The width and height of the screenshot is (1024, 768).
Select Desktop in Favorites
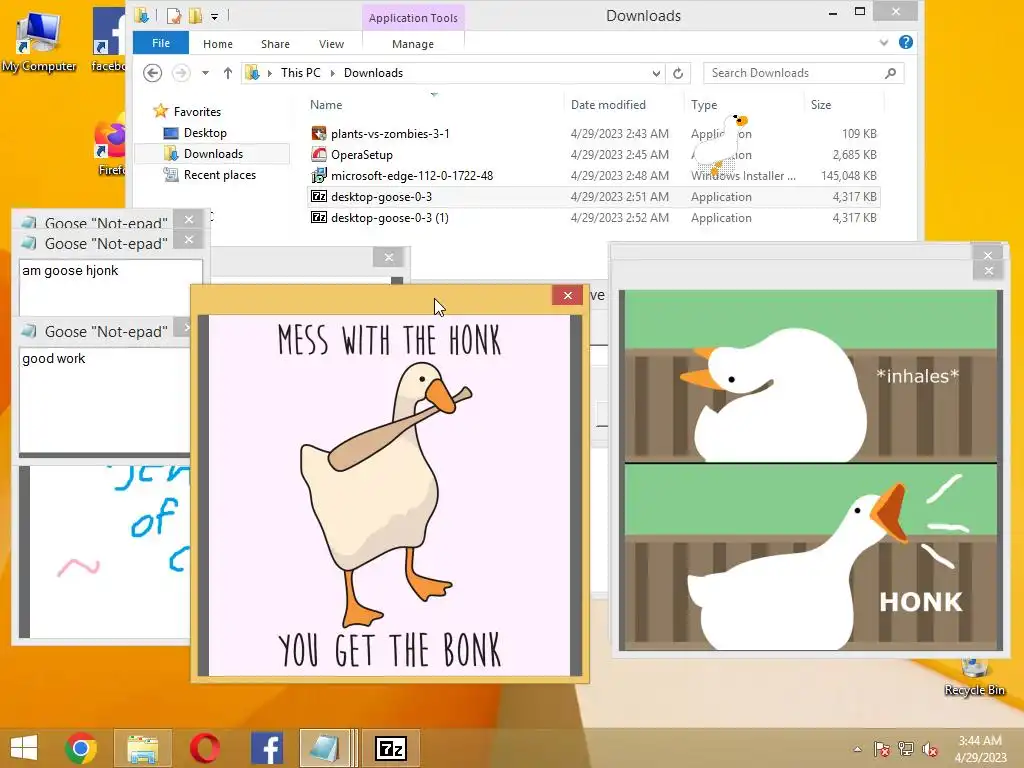[x=205, y=133]
